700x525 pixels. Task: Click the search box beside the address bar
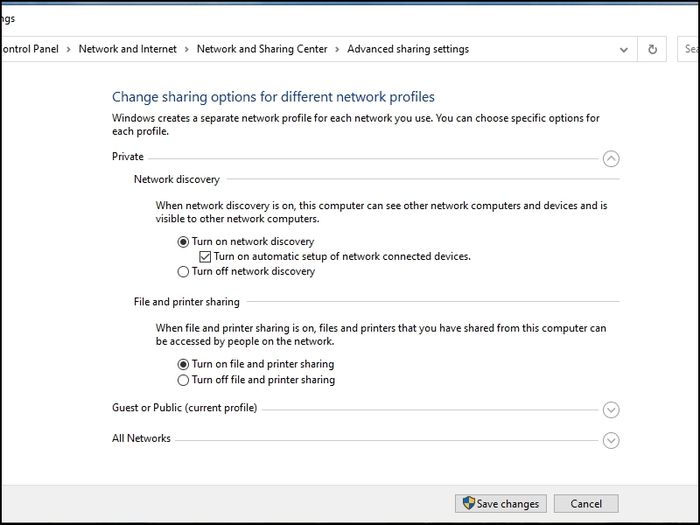coord(688,49)
